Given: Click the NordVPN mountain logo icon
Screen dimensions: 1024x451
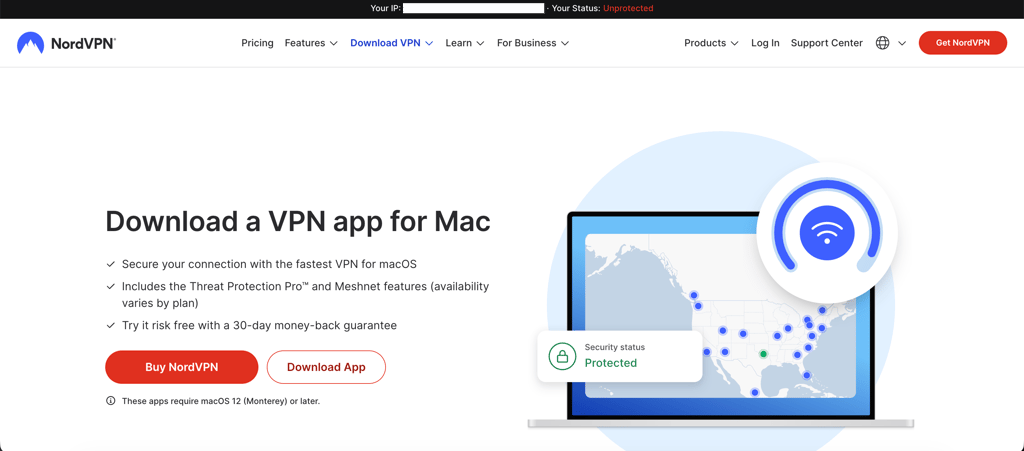Looking at the screenshot, I should click(x=31, y=43).
